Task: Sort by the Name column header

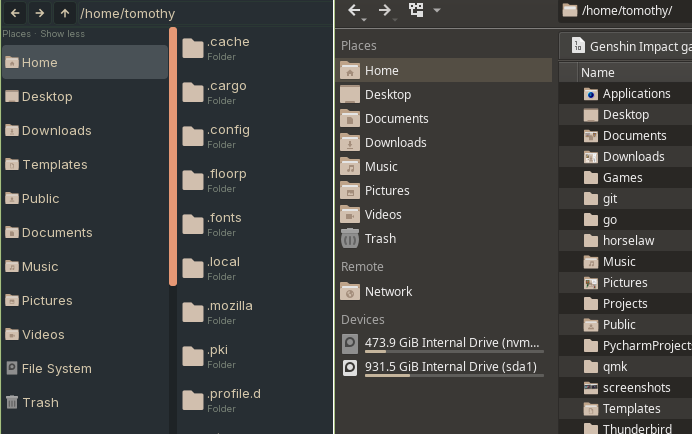Action: pyautogui.click(x=636, y=72)
